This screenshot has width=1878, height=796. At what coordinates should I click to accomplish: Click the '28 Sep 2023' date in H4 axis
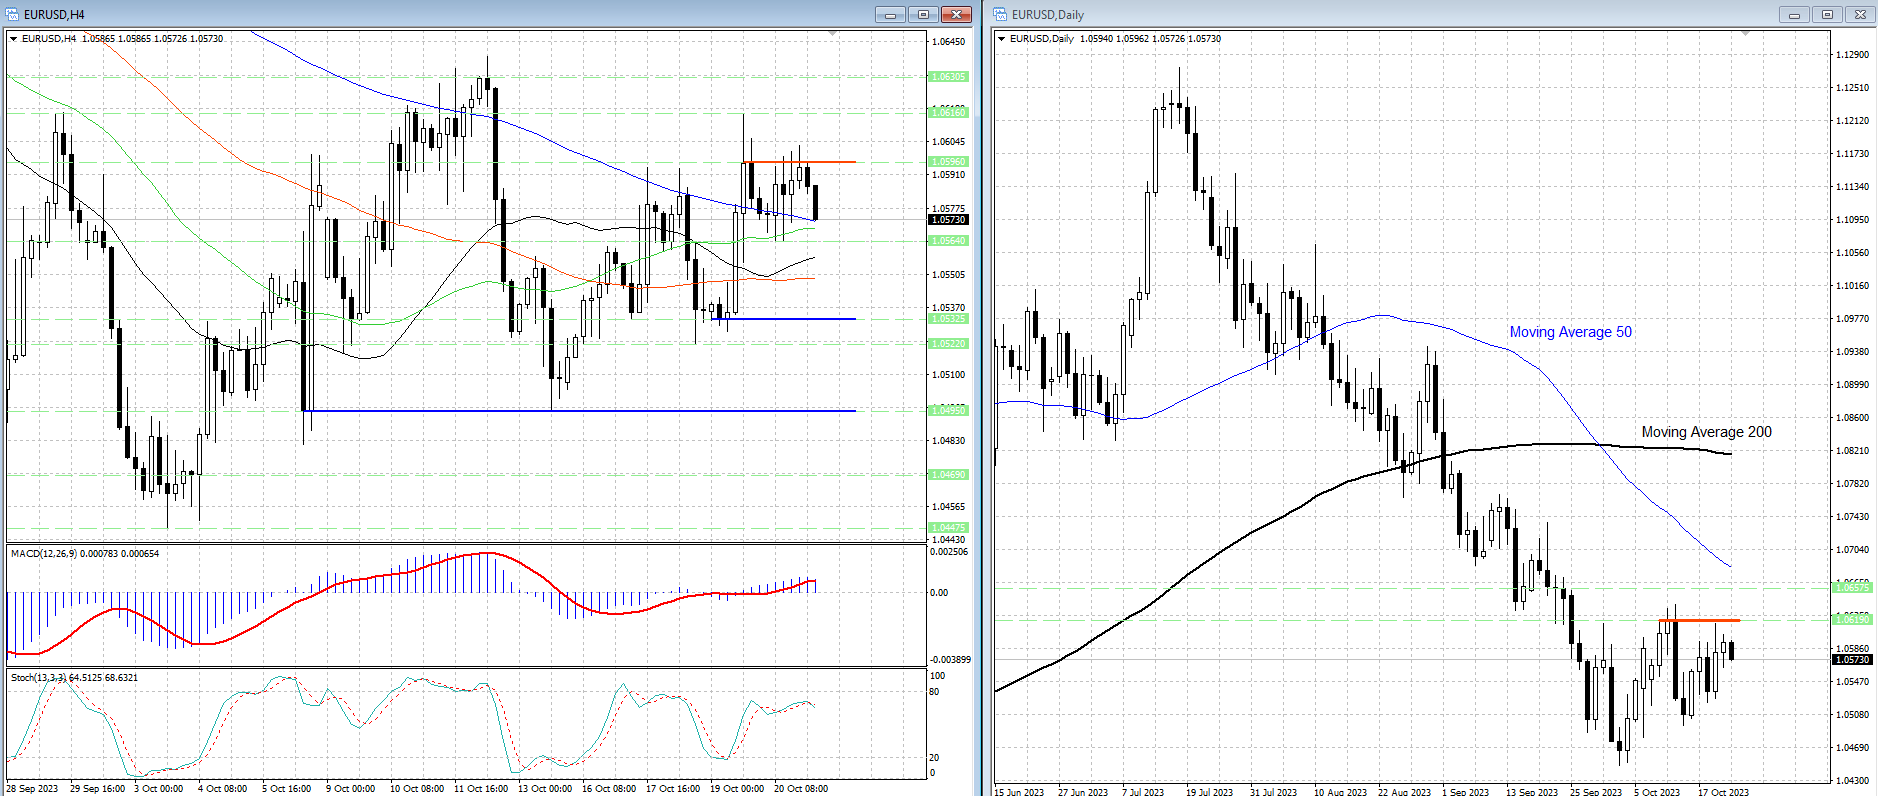pos(32,789)
